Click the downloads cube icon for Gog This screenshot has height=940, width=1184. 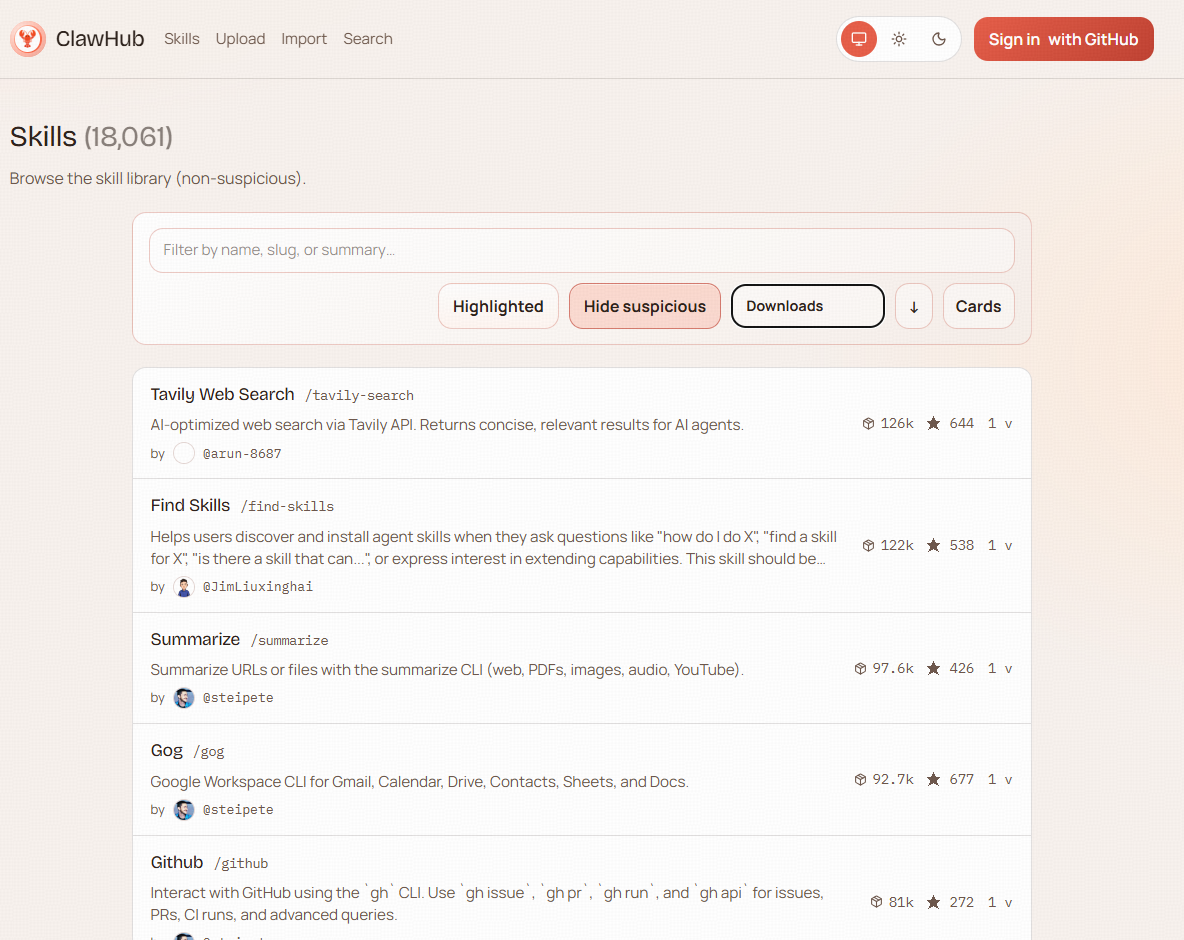(860, 779)
